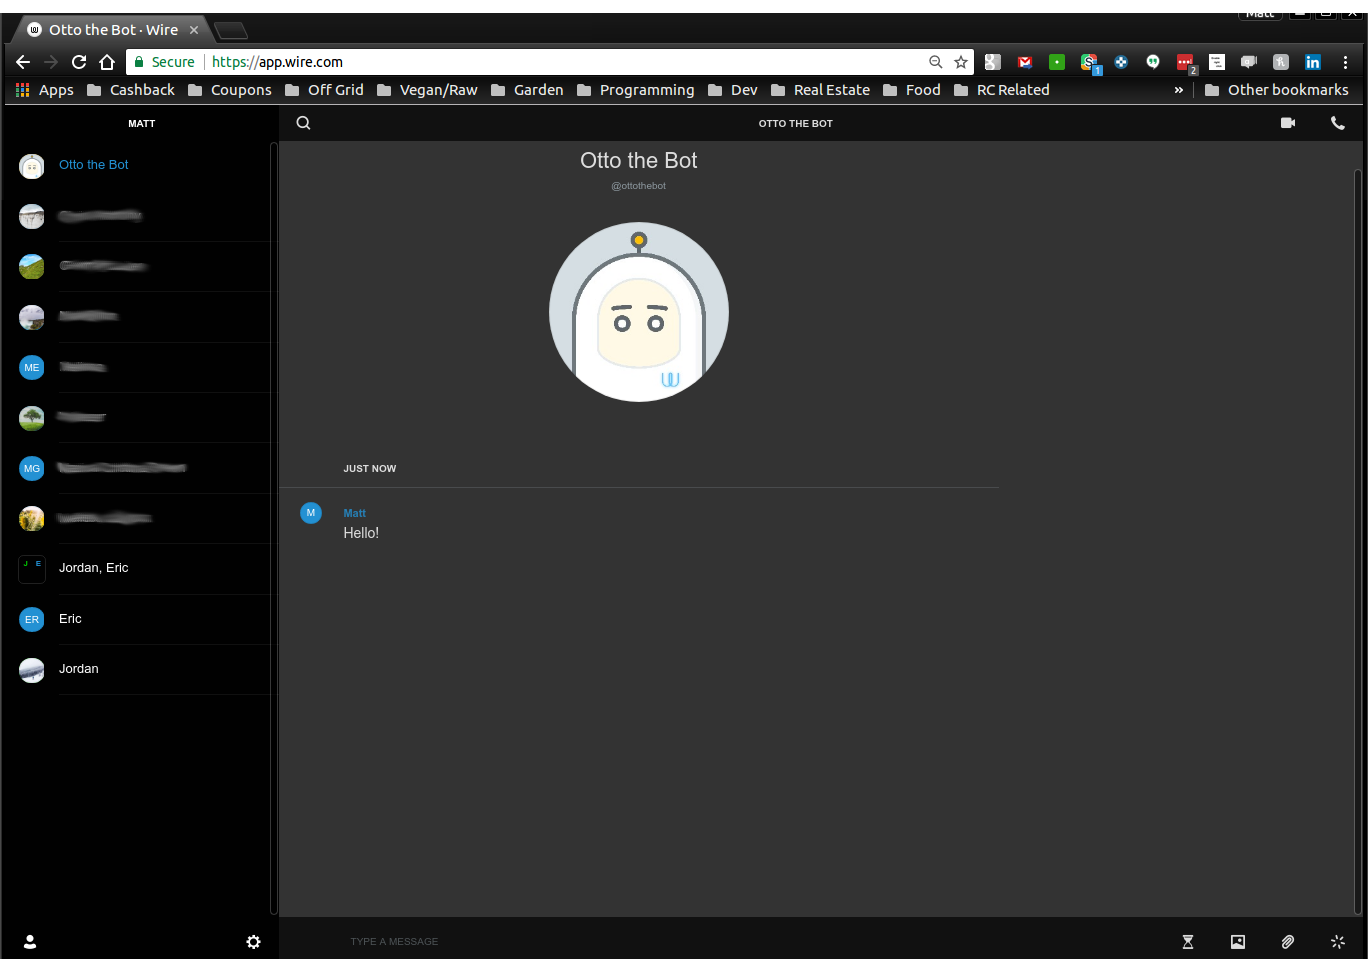
Task: Open the timed message hourglass icon
Action: click(x=1188, y=941)
